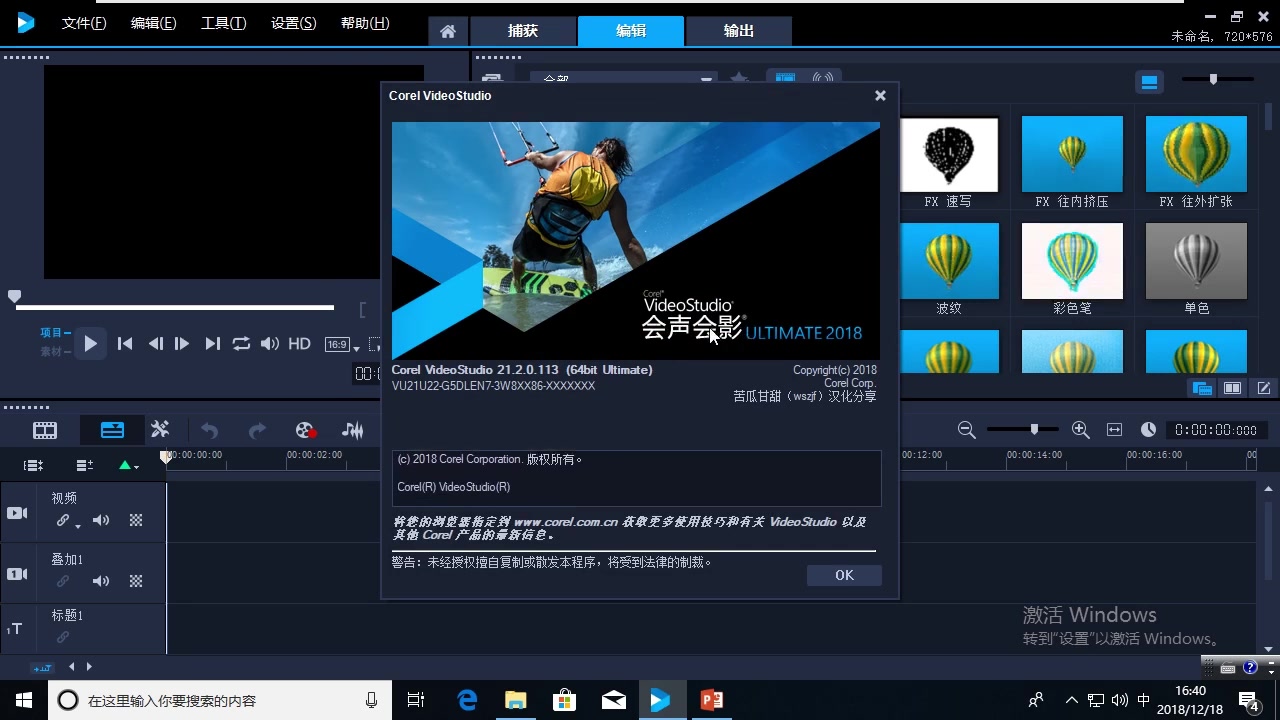
Task: Open record/capture option film reel icon
Action: (x=306, y=431)
